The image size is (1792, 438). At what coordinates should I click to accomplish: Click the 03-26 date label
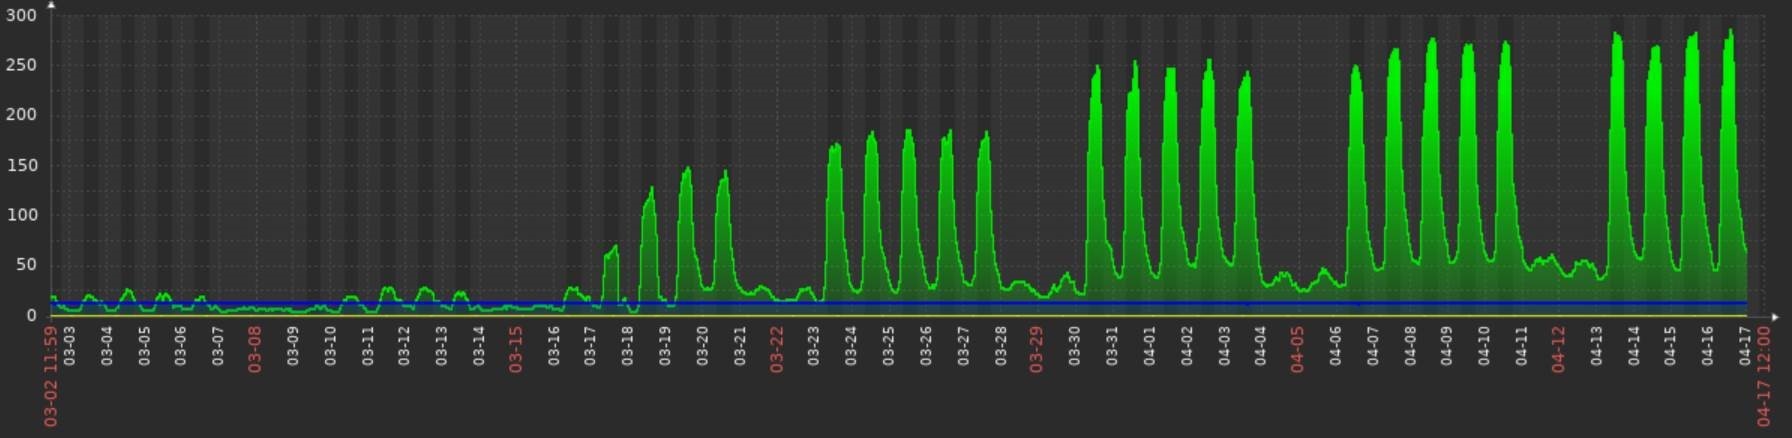(925, 345)
